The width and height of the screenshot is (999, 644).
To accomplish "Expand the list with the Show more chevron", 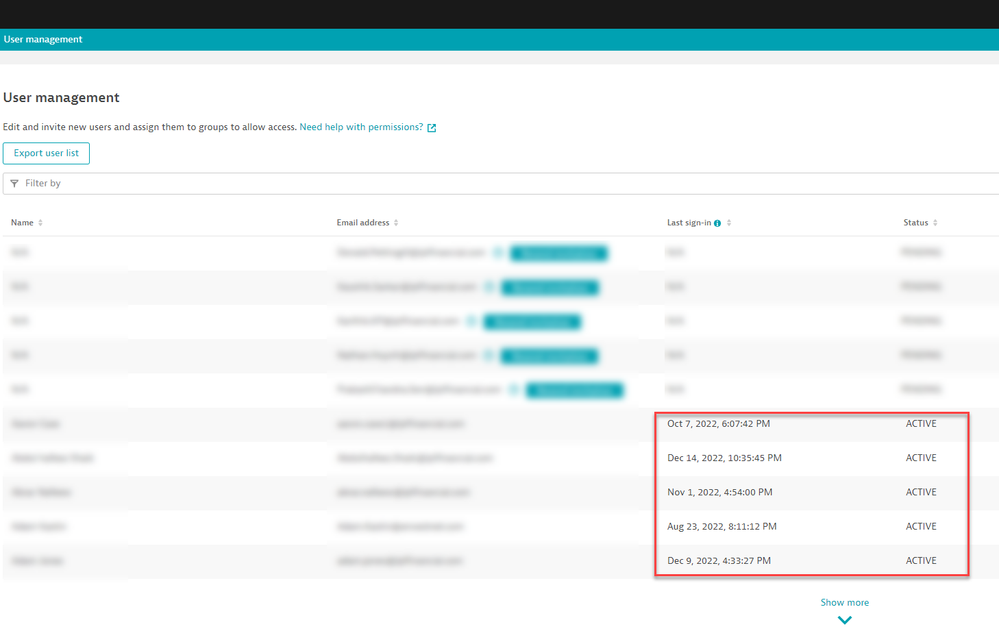I will tap(844, 620).
